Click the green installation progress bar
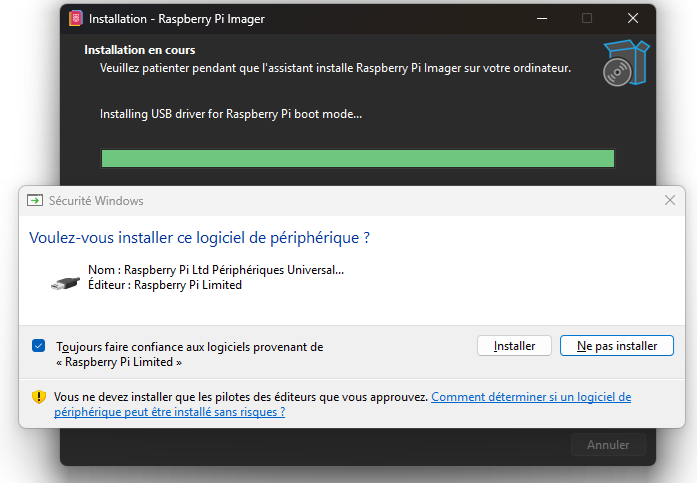Viewport: 697px width, 483px height. 358,159
